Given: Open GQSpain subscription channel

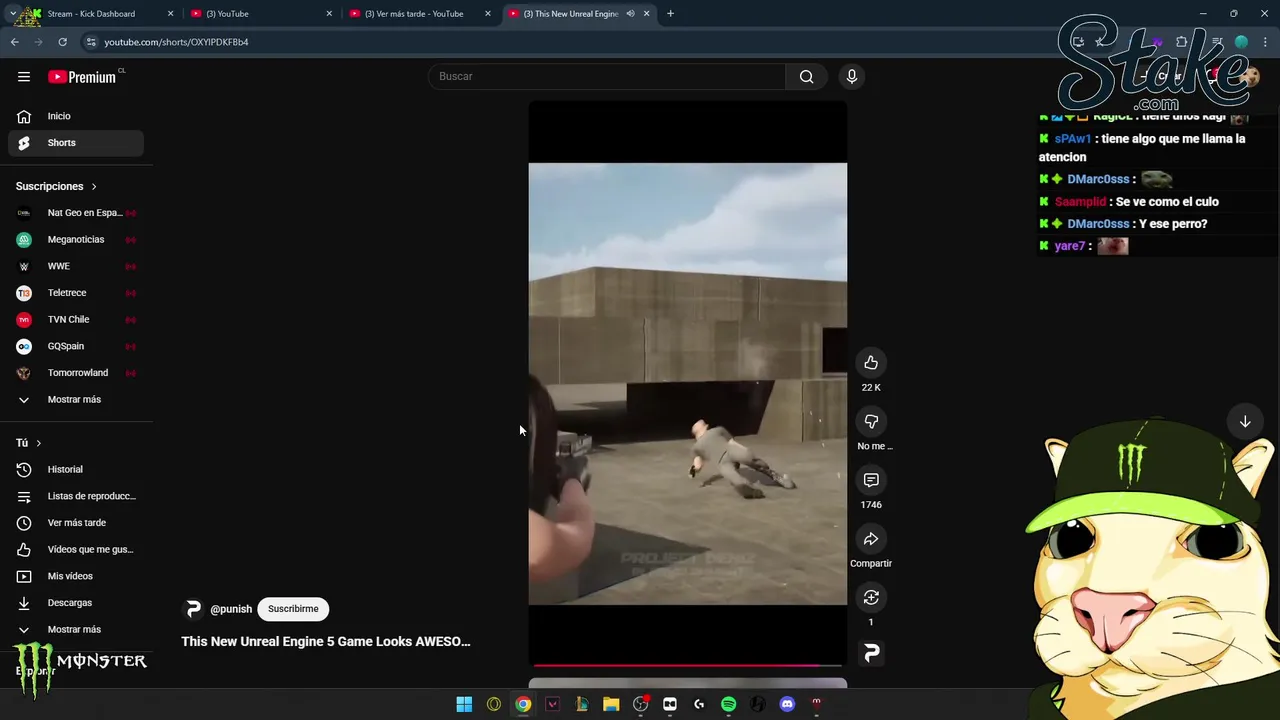Looking at the screenshot, I should [x=76, y=346].
